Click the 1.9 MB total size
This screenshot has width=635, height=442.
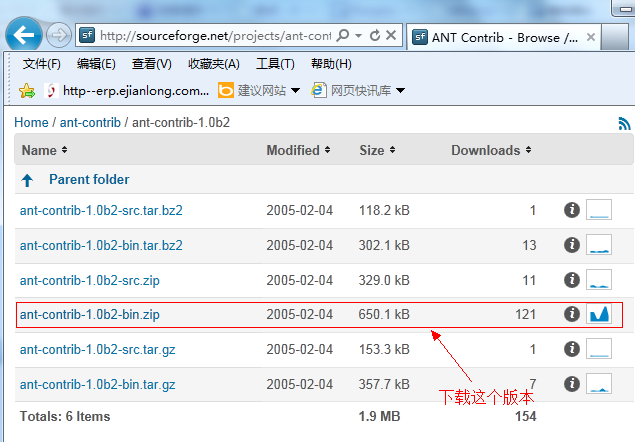[379, 416]
